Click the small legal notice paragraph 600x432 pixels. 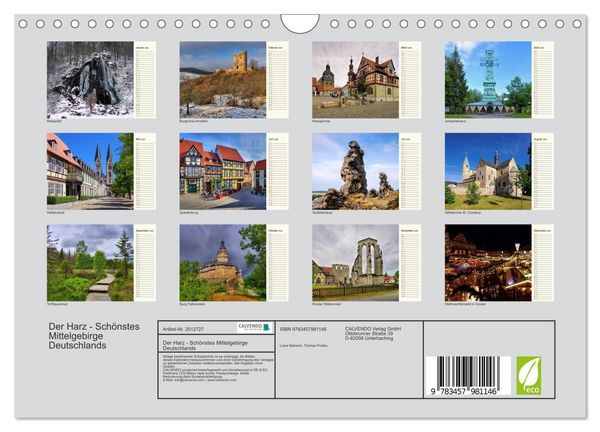pyautogui.click(x=218, y=368)
